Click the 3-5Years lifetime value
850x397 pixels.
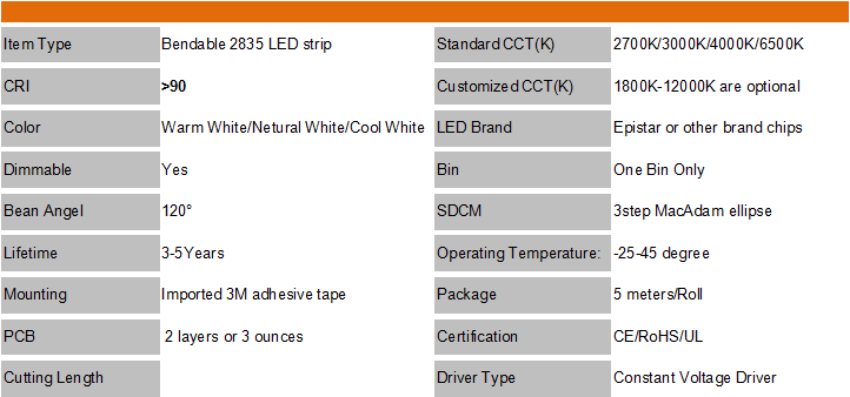tap(192, 253)
